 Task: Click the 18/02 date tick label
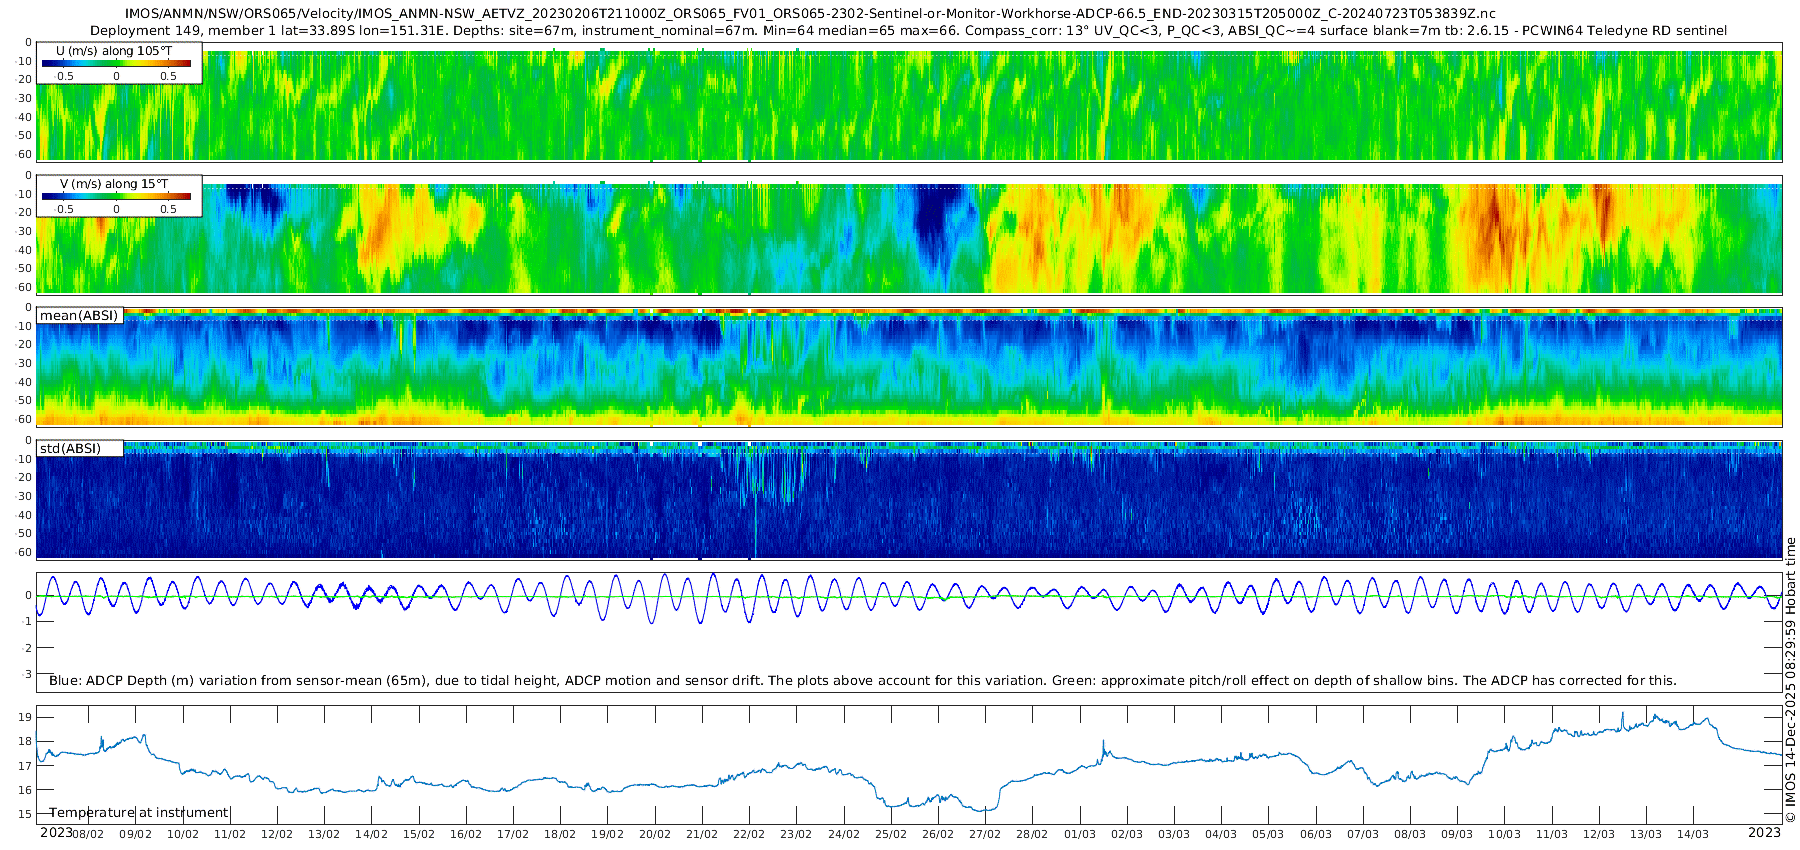(560, 834)
